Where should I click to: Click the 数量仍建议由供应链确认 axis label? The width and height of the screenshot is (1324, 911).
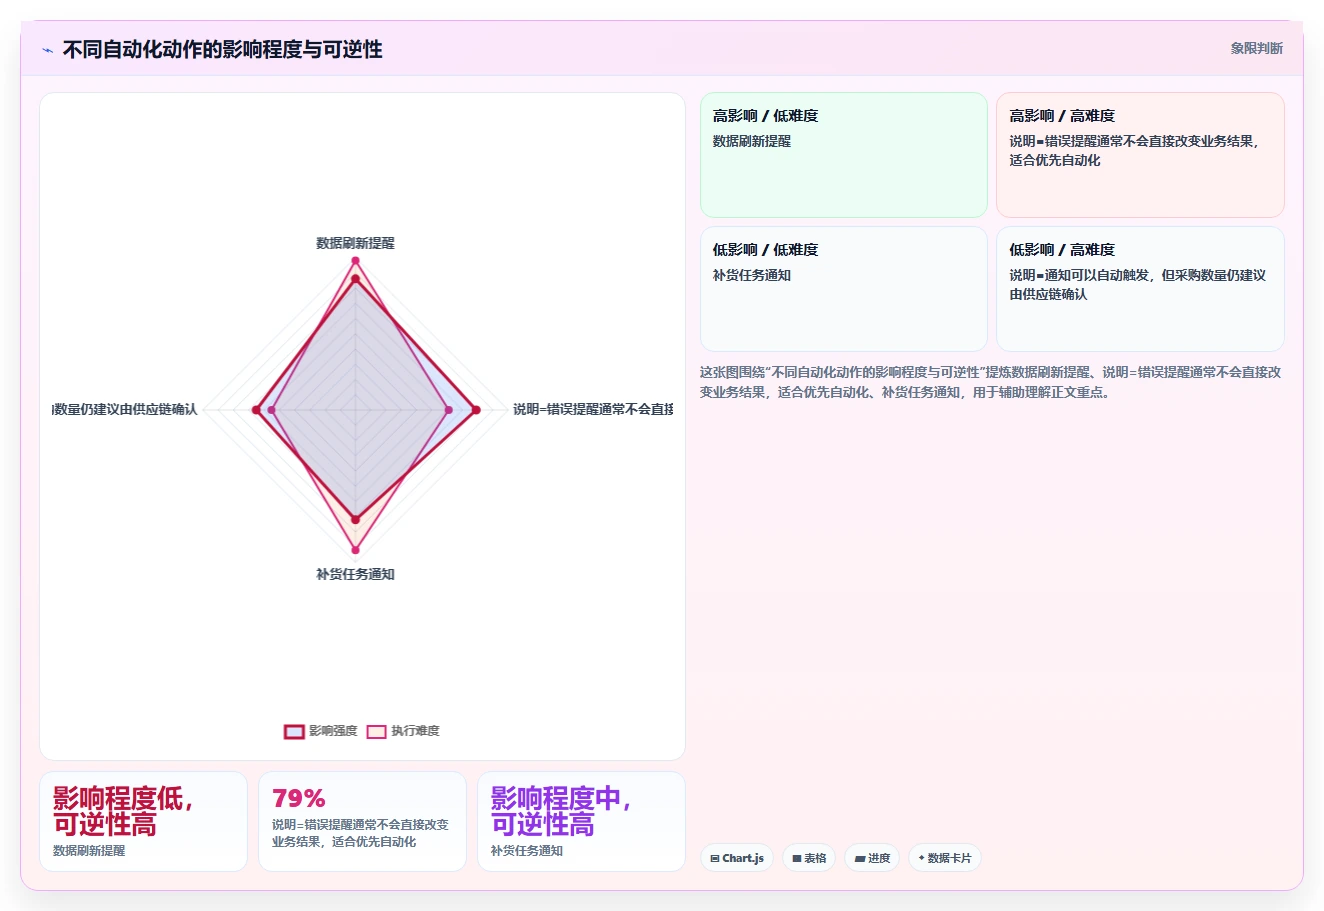pos(125,409)
